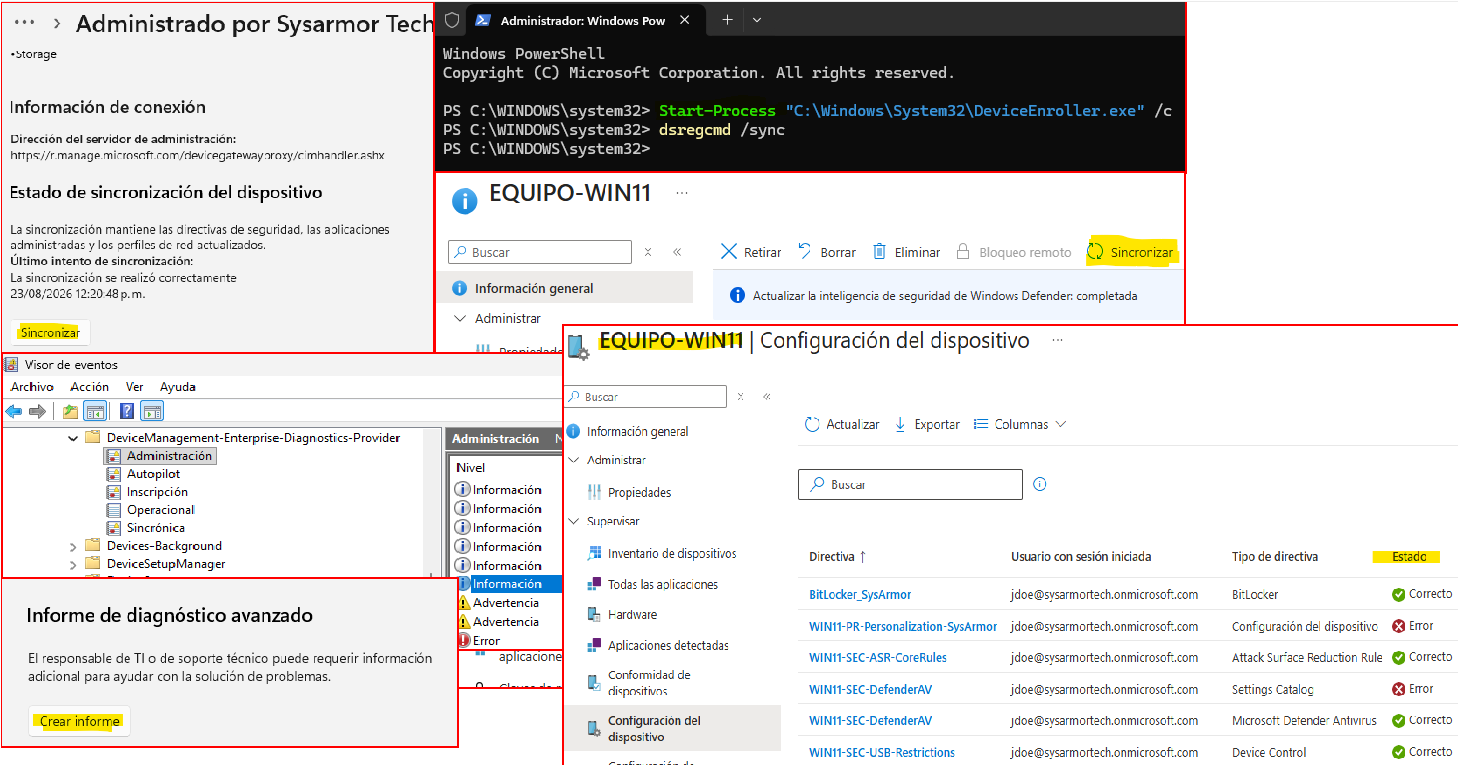Collapse the DeviceManagement-Enterprise-Diagnostics-Provider folder
Image resolution: width=1459 pixels, height=766 pixels.
73,438
